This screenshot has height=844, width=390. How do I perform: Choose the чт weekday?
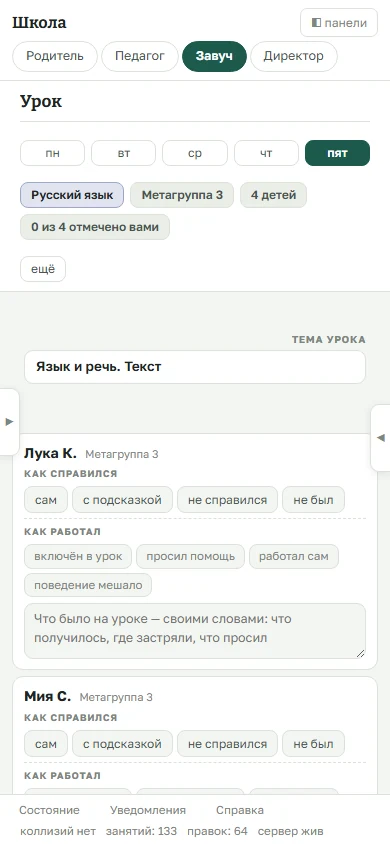(266, 153)
